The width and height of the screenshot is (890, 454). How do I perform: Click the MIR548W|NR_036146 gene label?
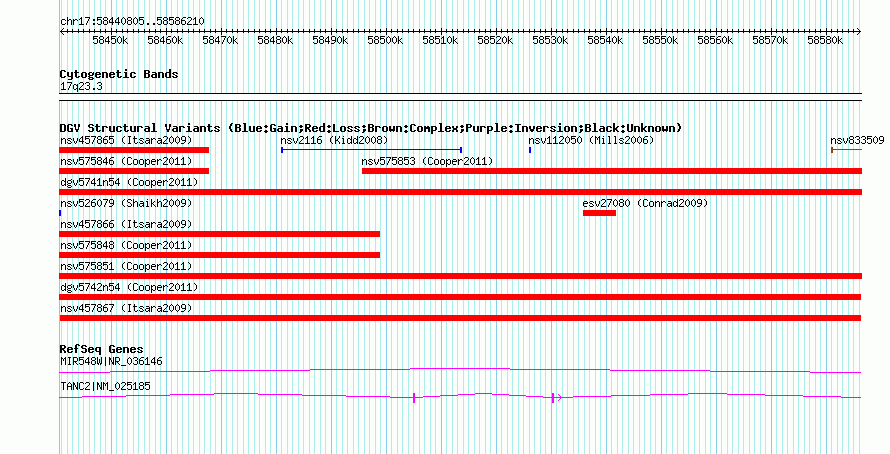(x=111, y=361)
